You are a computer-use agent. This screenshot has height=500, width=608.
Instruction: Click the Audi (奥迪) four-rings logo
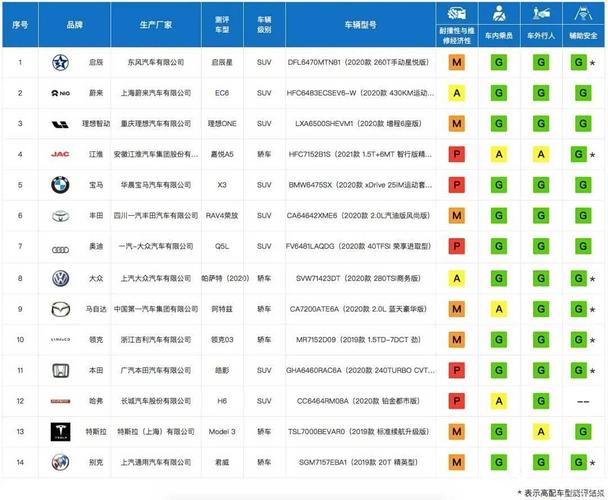62,246
